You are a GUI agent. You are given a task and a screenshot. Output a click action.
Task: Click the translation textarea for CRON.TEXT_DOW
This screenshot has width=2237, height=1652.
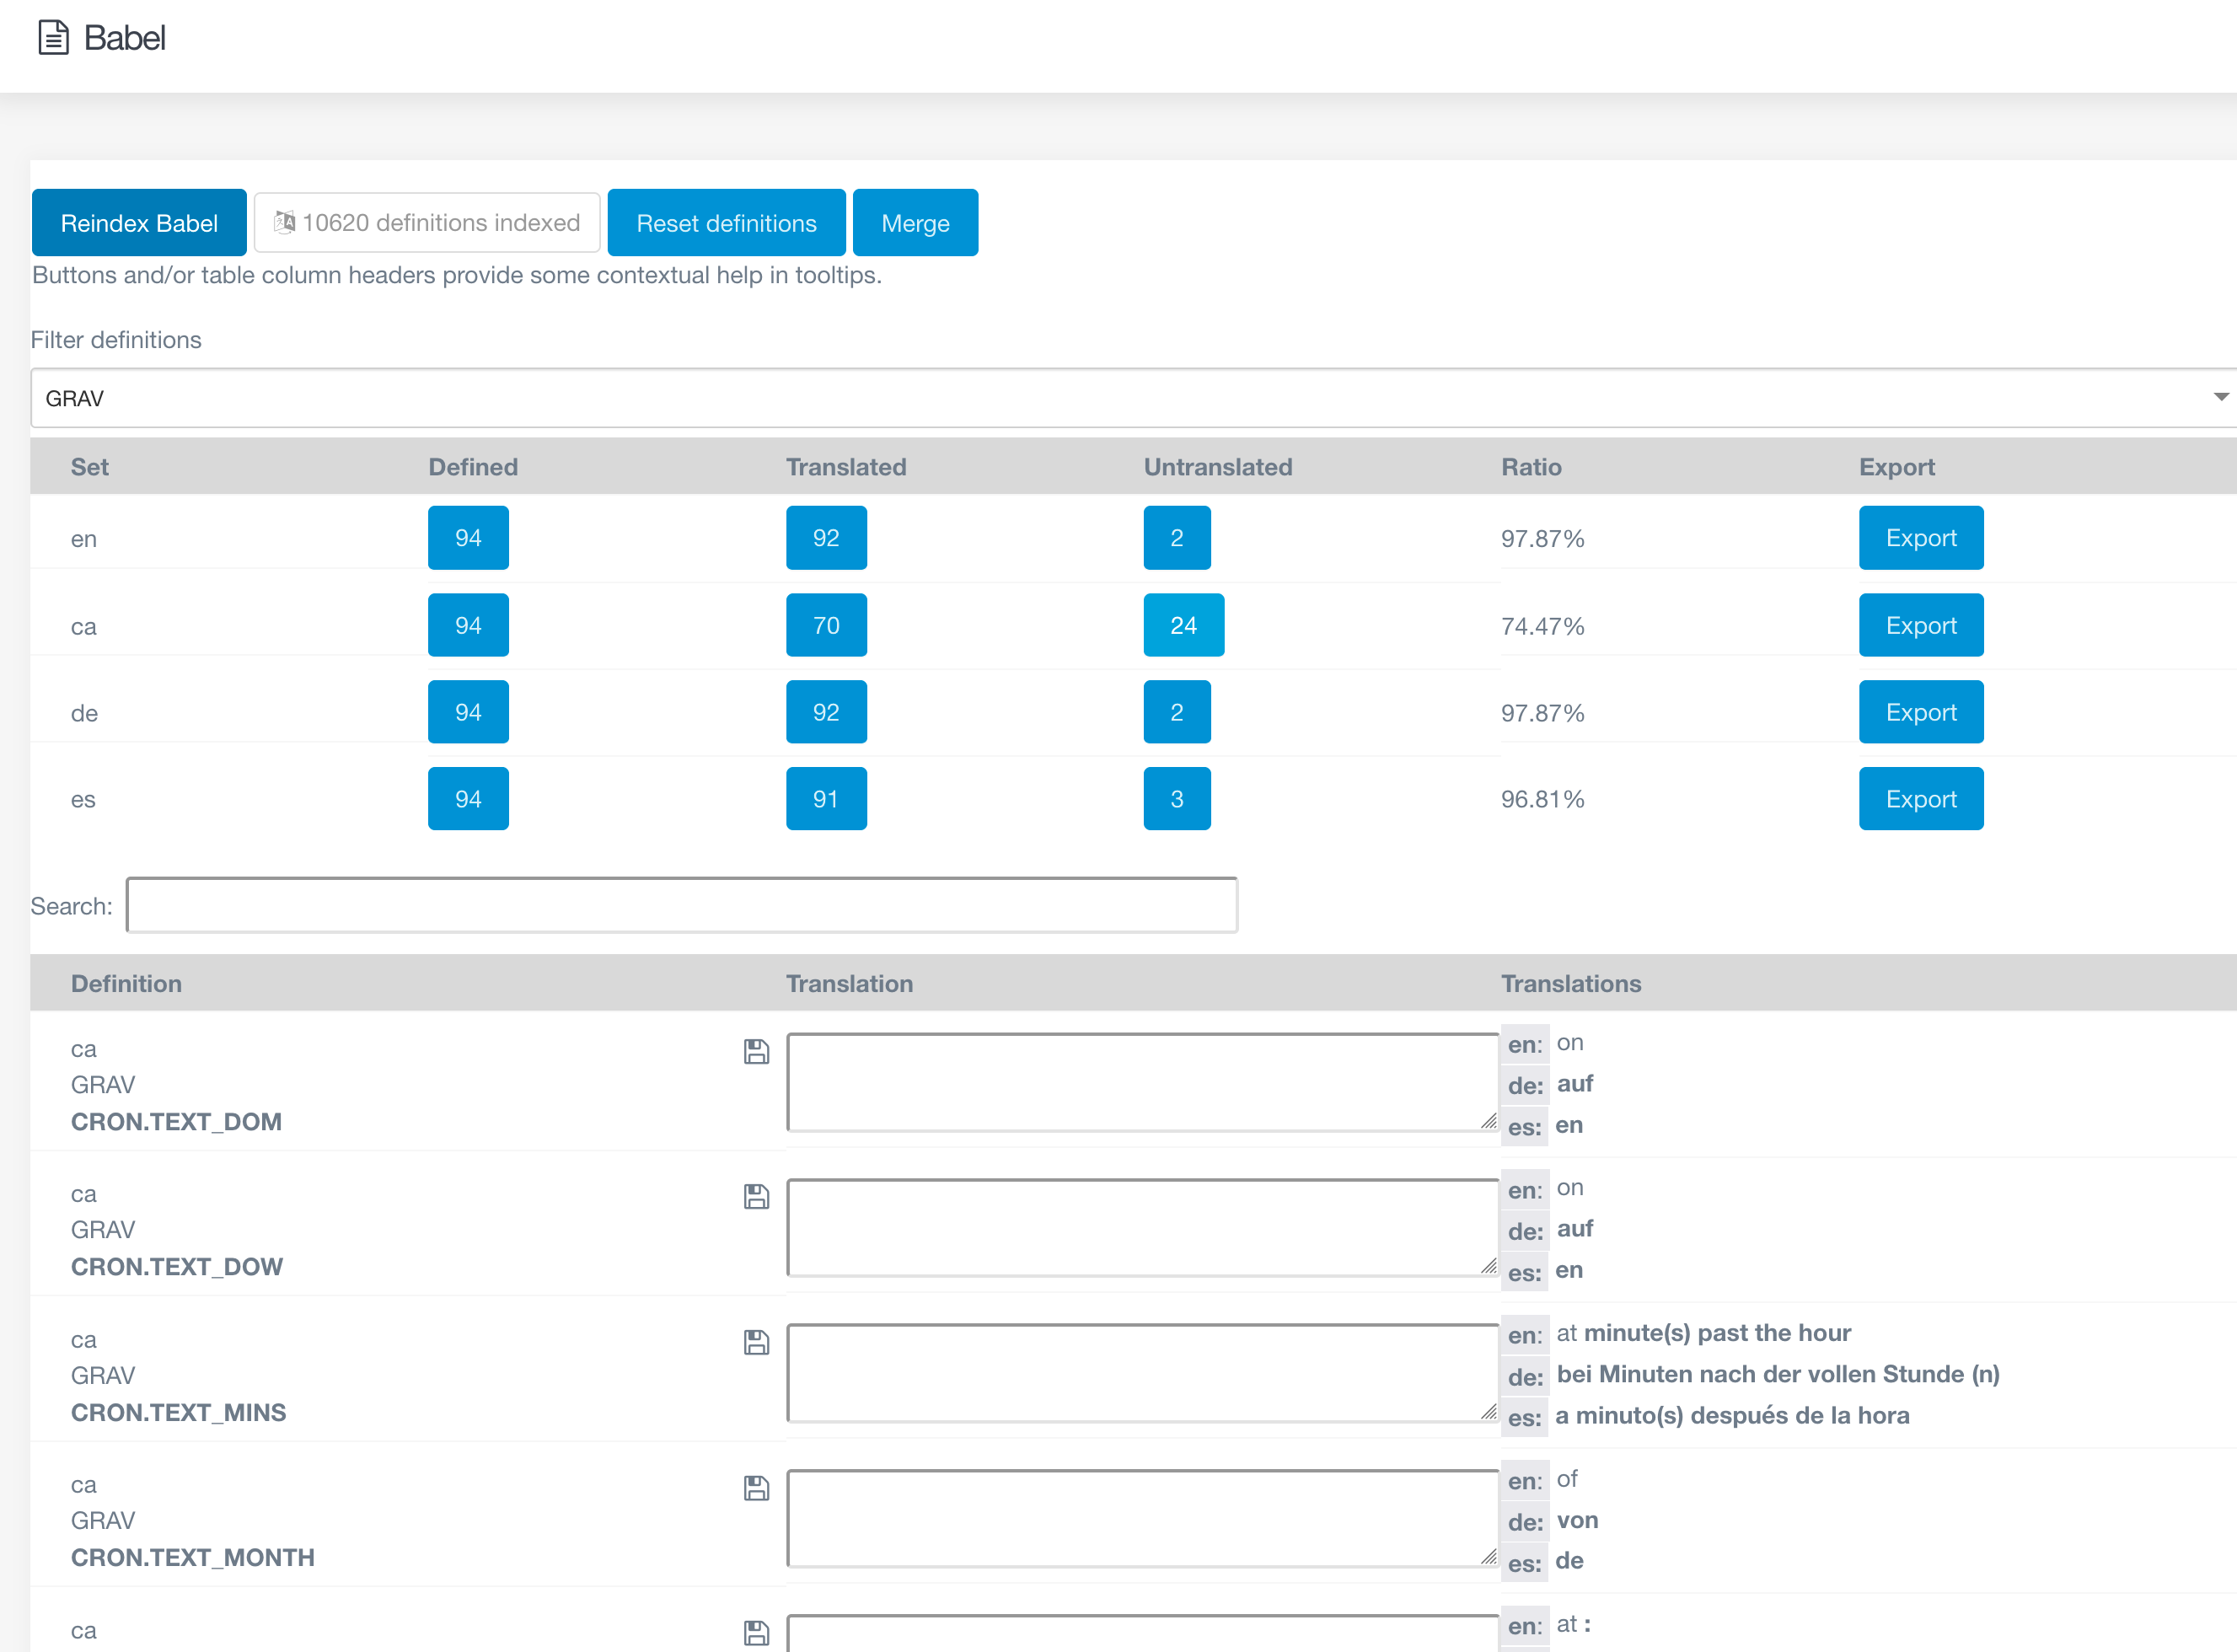[x=1143, y=1227]
